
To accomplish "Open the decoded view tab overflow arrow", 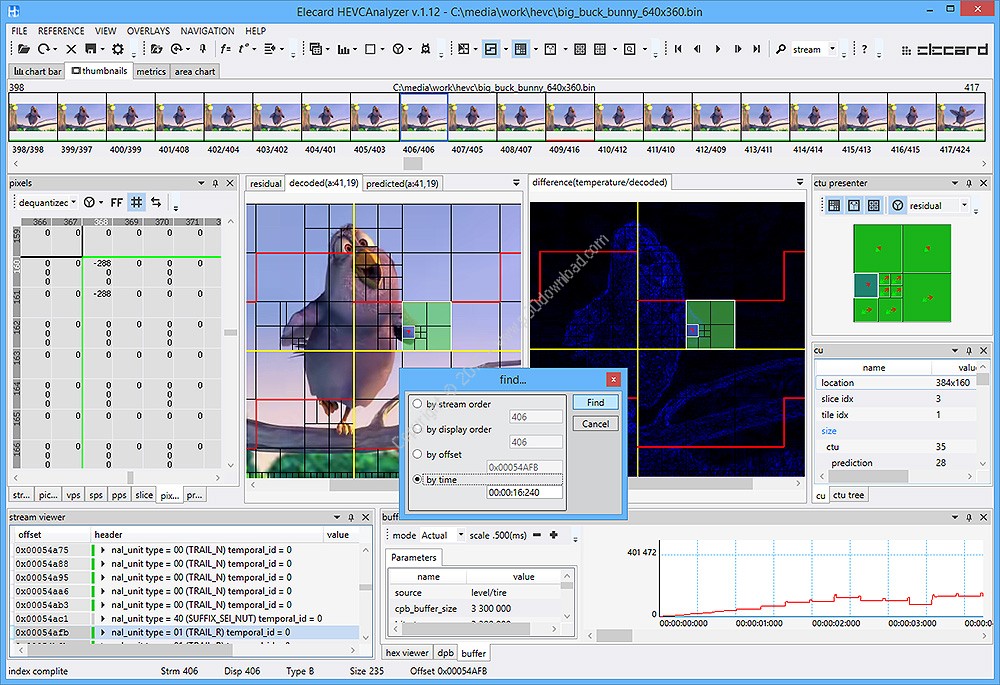I will [516, 183].
